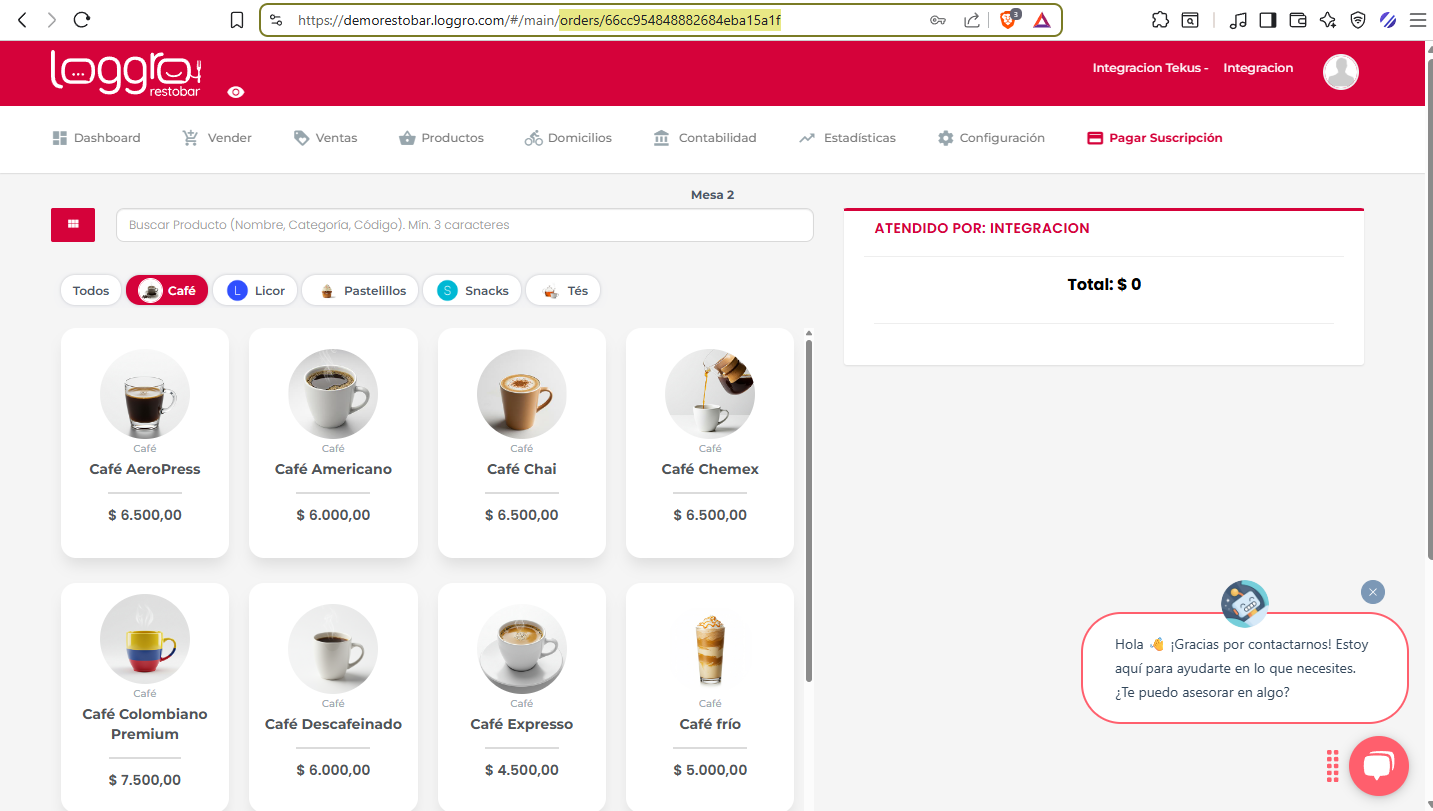This screenshot has width=1433, height=811.
Task: Open the live chat bubble icon
Action: [1378, 766]
